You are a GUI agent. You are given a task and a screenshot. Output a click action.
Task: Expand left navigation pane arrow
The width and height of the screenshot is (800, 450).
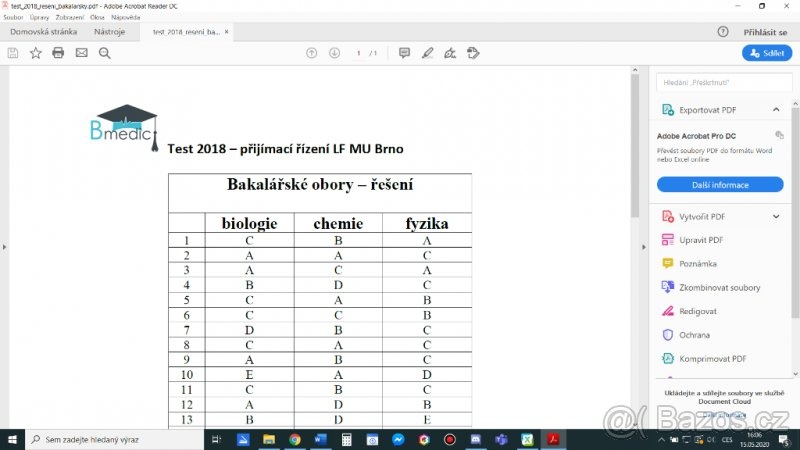pyautogui.click(x=4, y=247)
